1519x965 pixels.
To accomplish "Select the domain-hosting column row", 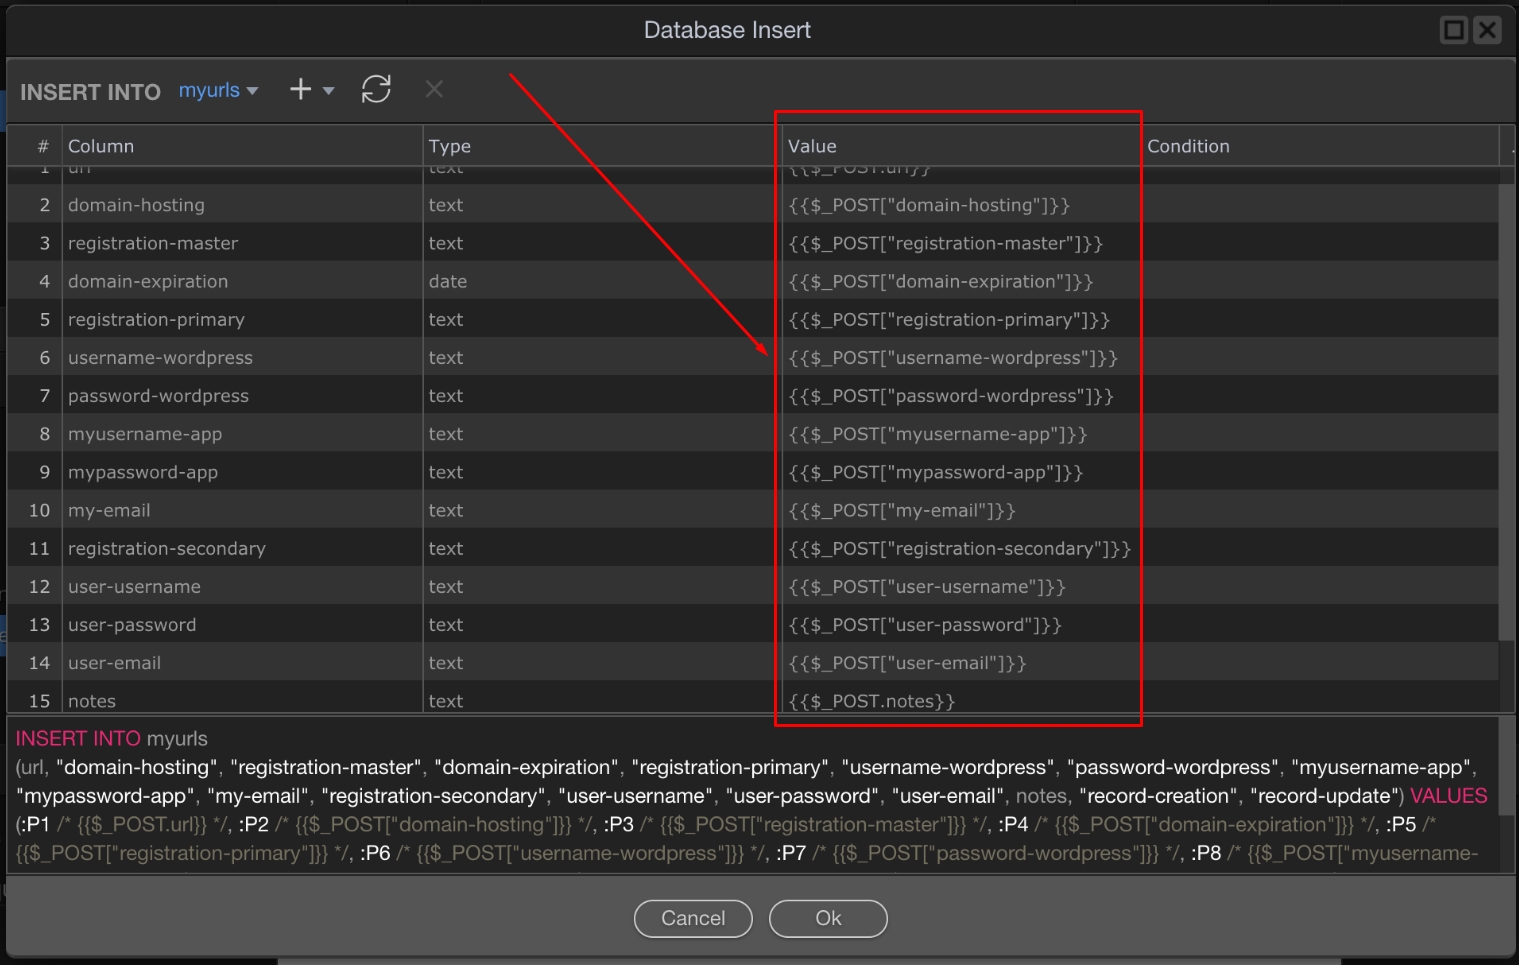I will coord(136,205).
